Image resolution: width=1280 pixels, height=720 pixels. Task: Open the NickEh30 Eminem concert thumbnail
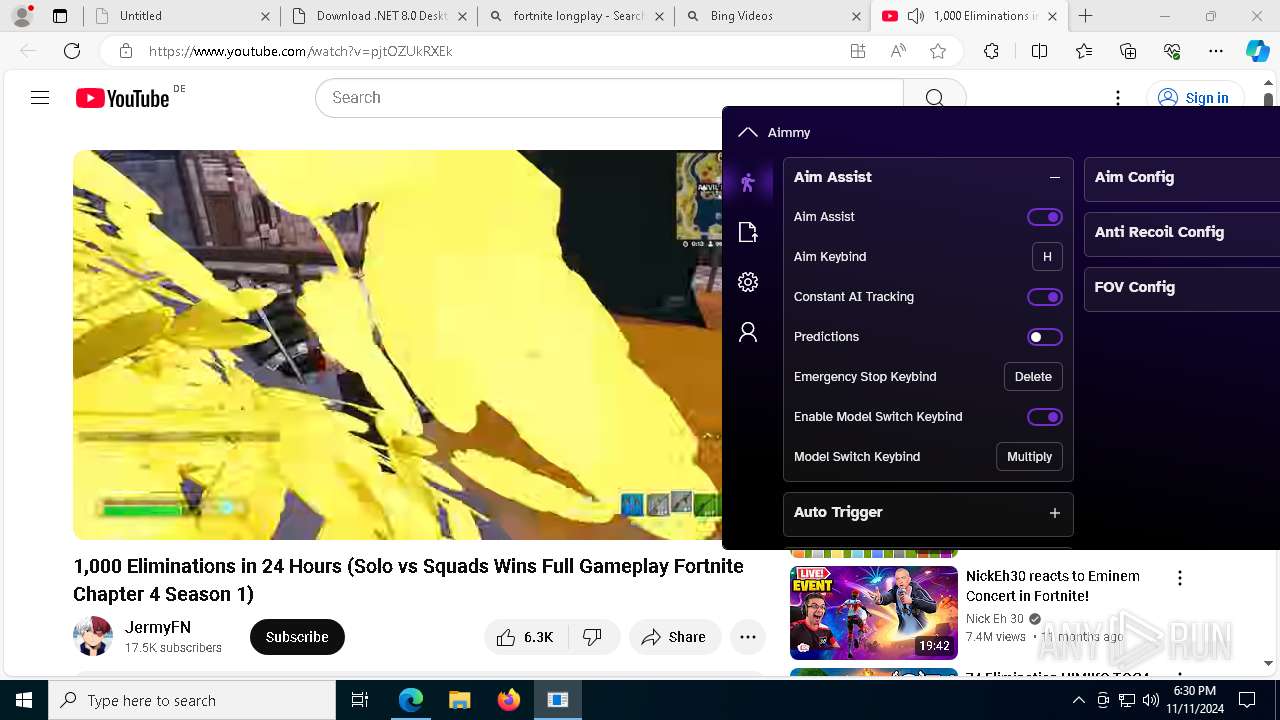click(874, 613)
